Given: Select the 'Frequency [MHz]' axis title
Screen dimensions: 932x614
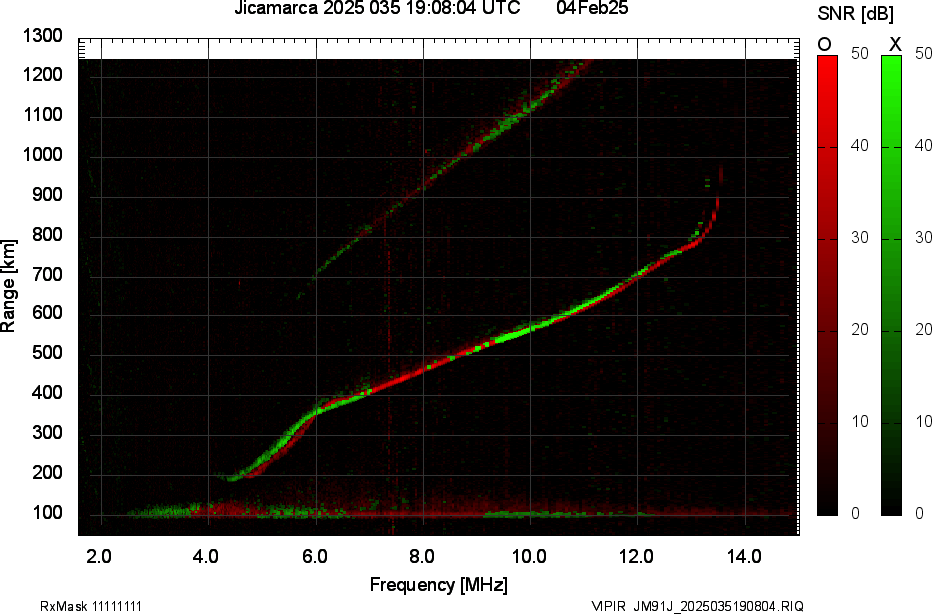Looking at the screenshot, I should click(x=439, y=584).
